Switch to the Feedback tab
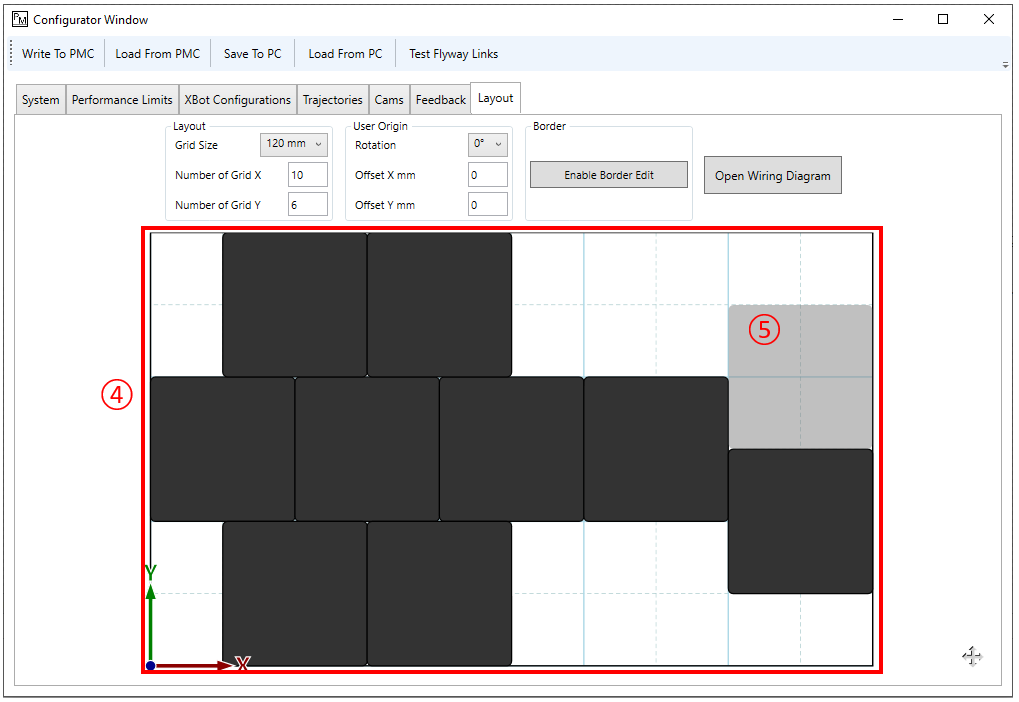The height and width of the screenshot is (702, 1019). pos(440,99)
